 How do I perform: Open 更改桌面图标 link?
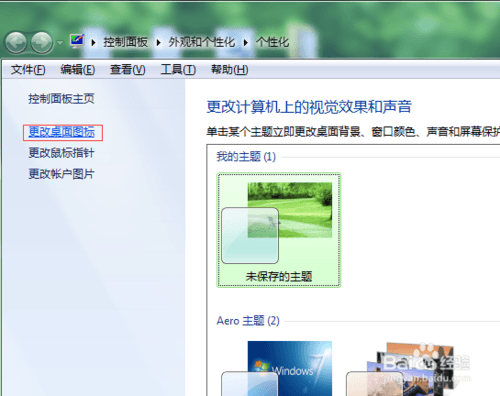coord(62,132)
